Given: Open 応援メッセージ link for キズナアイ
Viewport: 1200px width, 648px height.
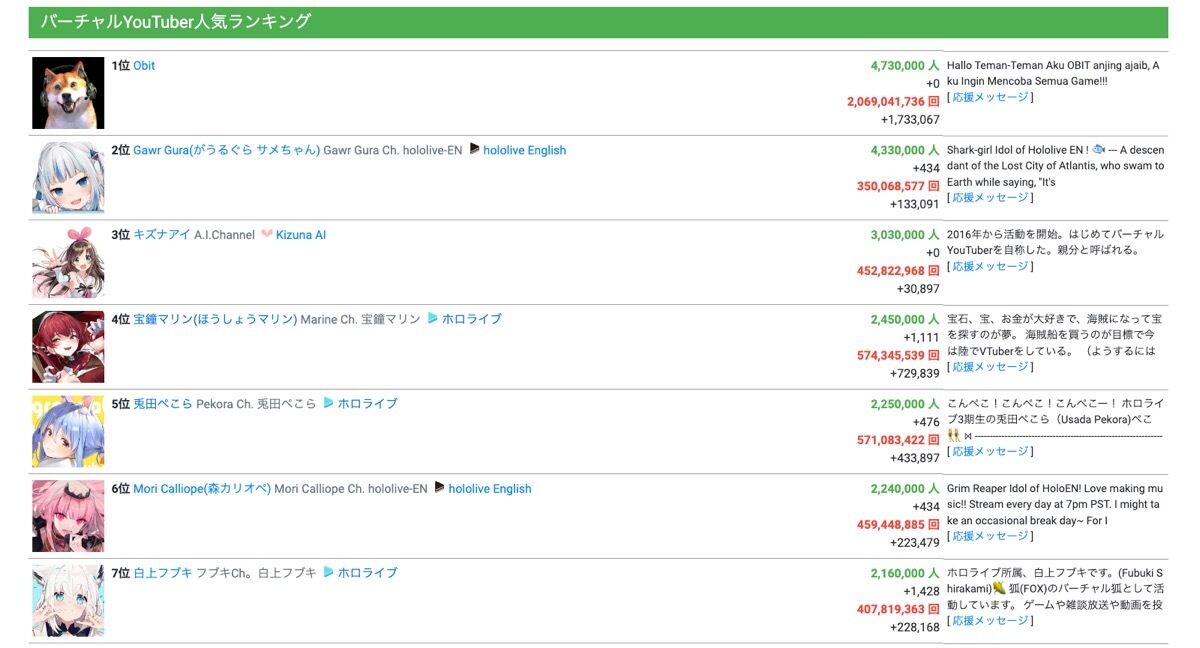Looking at the screenshot, I should pyautogui.click(x=990, y=267).
